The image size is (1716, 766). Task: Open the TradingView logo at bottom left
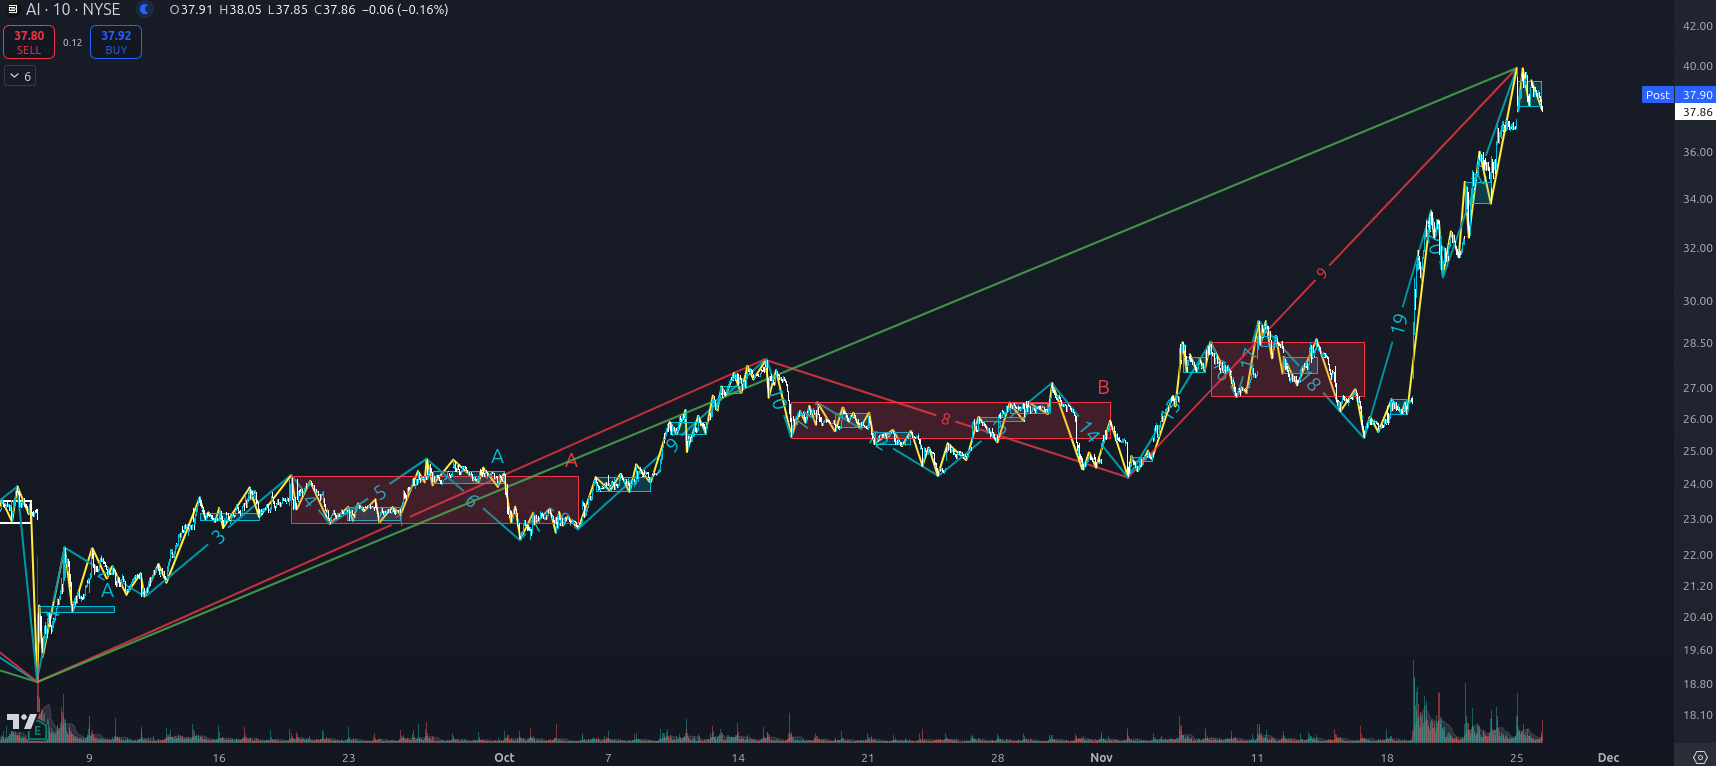coord(21,721)
